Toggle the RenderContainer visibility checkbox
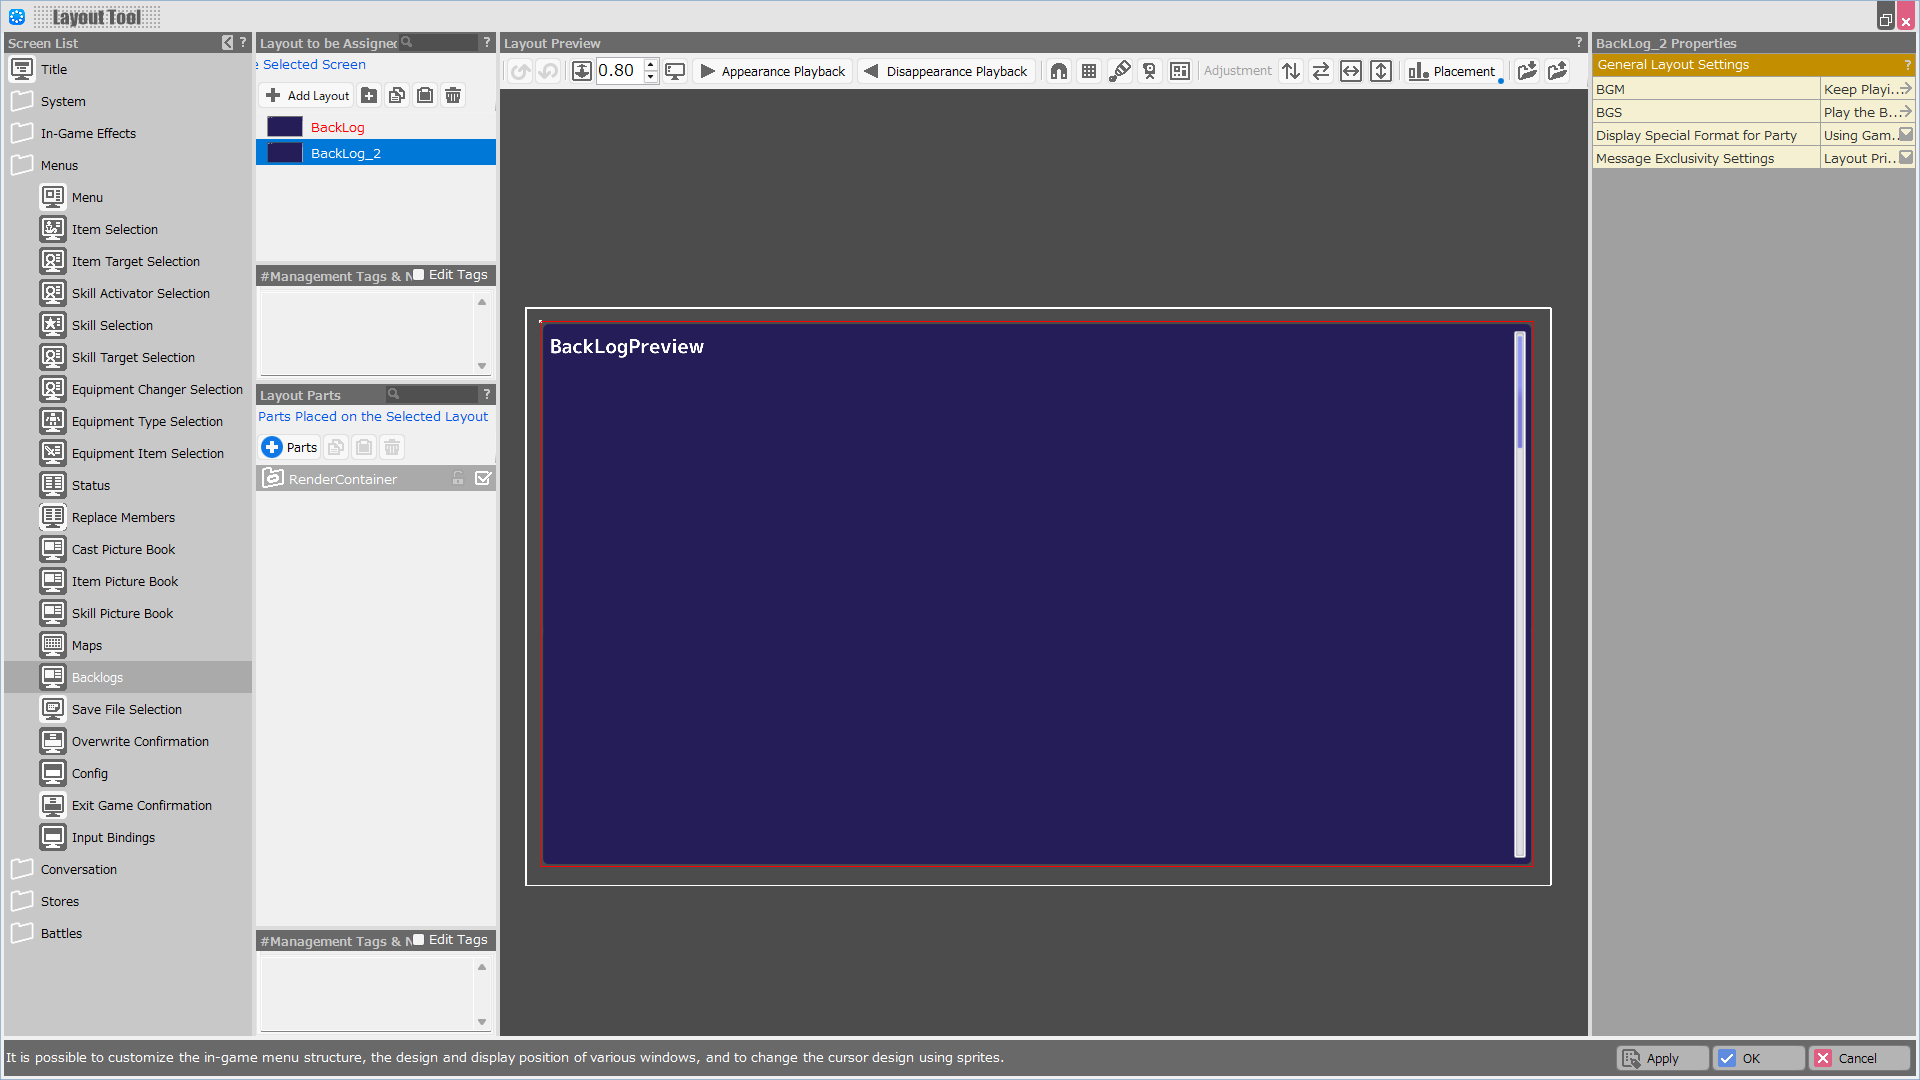The image size is (1920, 1080). [483, 479]
